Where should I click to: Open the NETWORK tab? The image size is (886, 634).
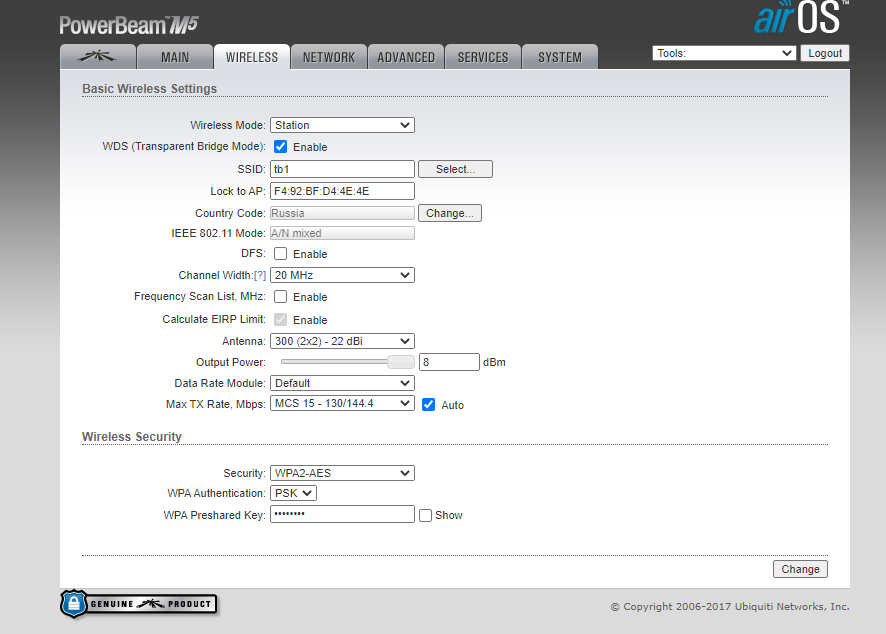329,57
